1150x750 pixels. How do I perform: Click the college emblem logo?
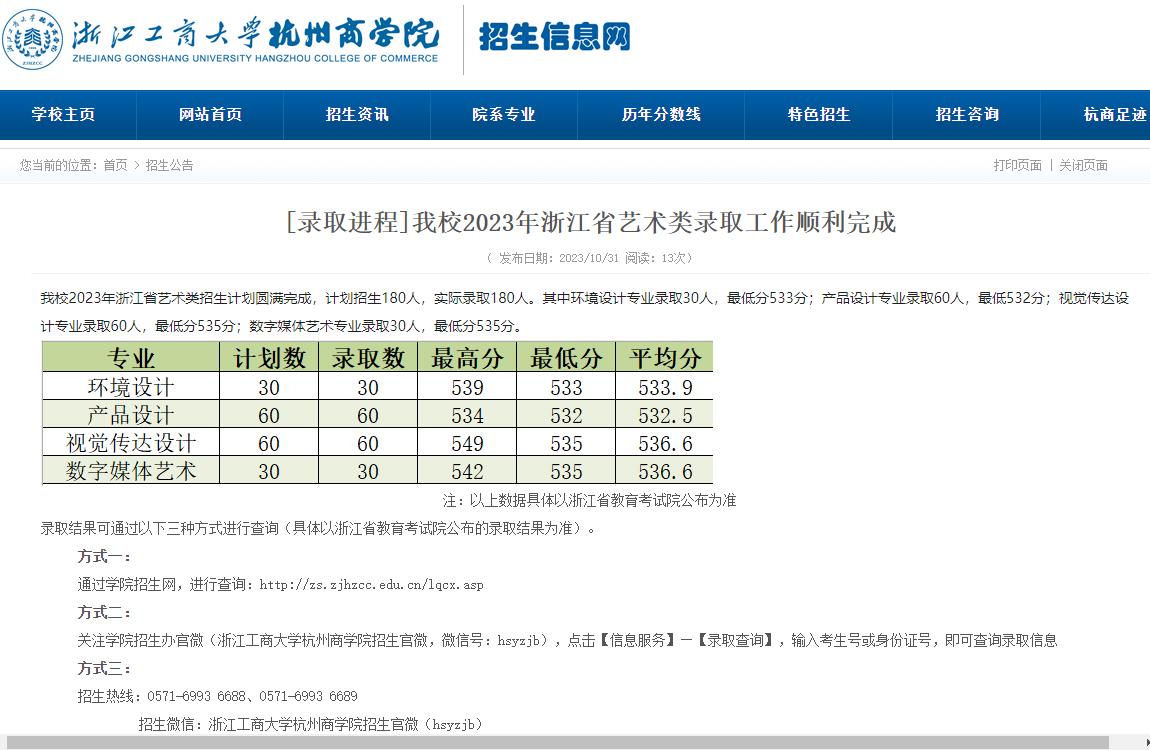(32, 40)
